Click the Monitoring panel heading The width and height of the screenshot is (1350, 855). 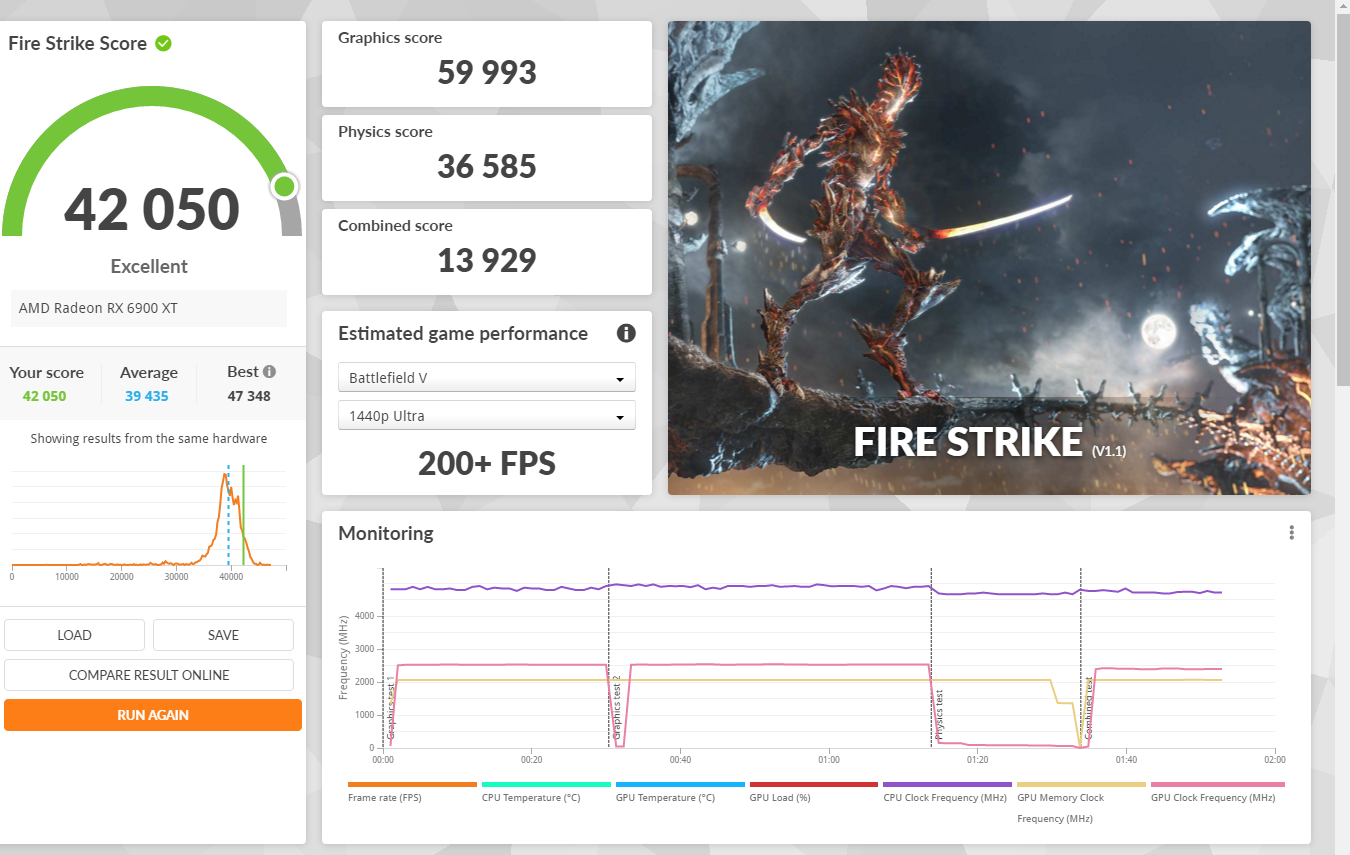tap(386, 533)
